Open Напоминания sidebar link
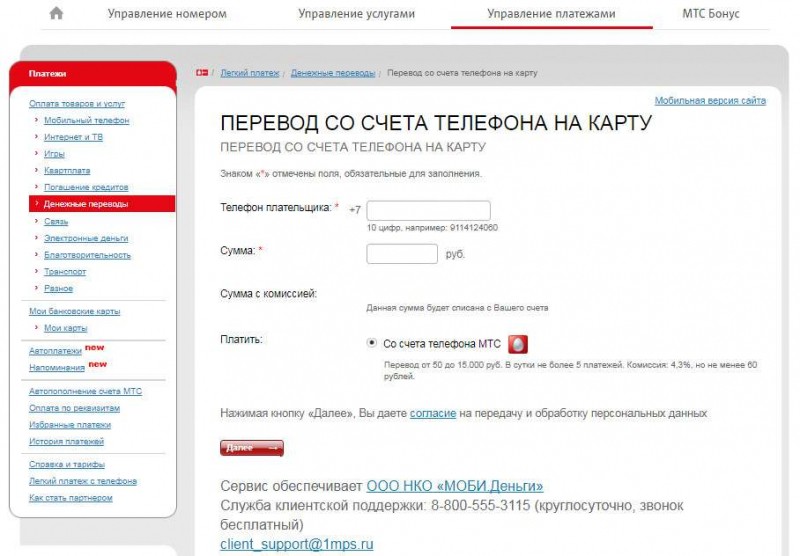Screen dimensions: 800x556 [x=57, y=367]
